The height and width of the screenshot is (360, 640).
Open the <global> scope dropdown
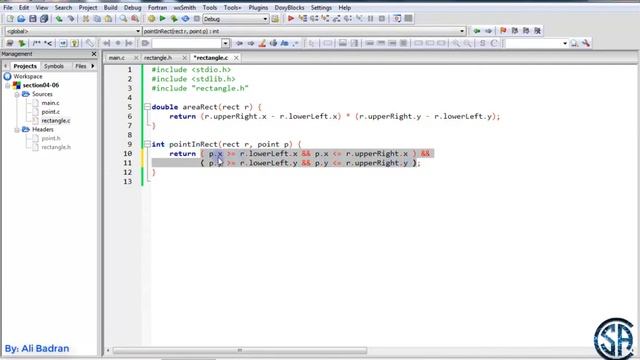pyautogui.click(x=138, y=31)
